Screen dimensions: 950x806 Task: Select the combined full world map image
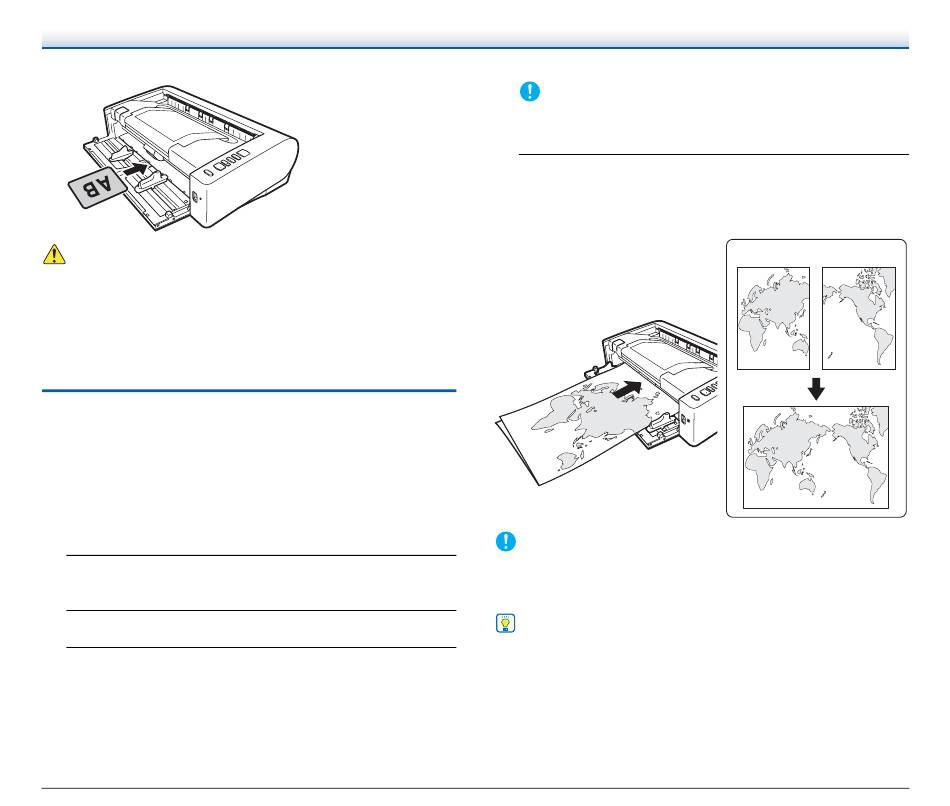(815, 457)
